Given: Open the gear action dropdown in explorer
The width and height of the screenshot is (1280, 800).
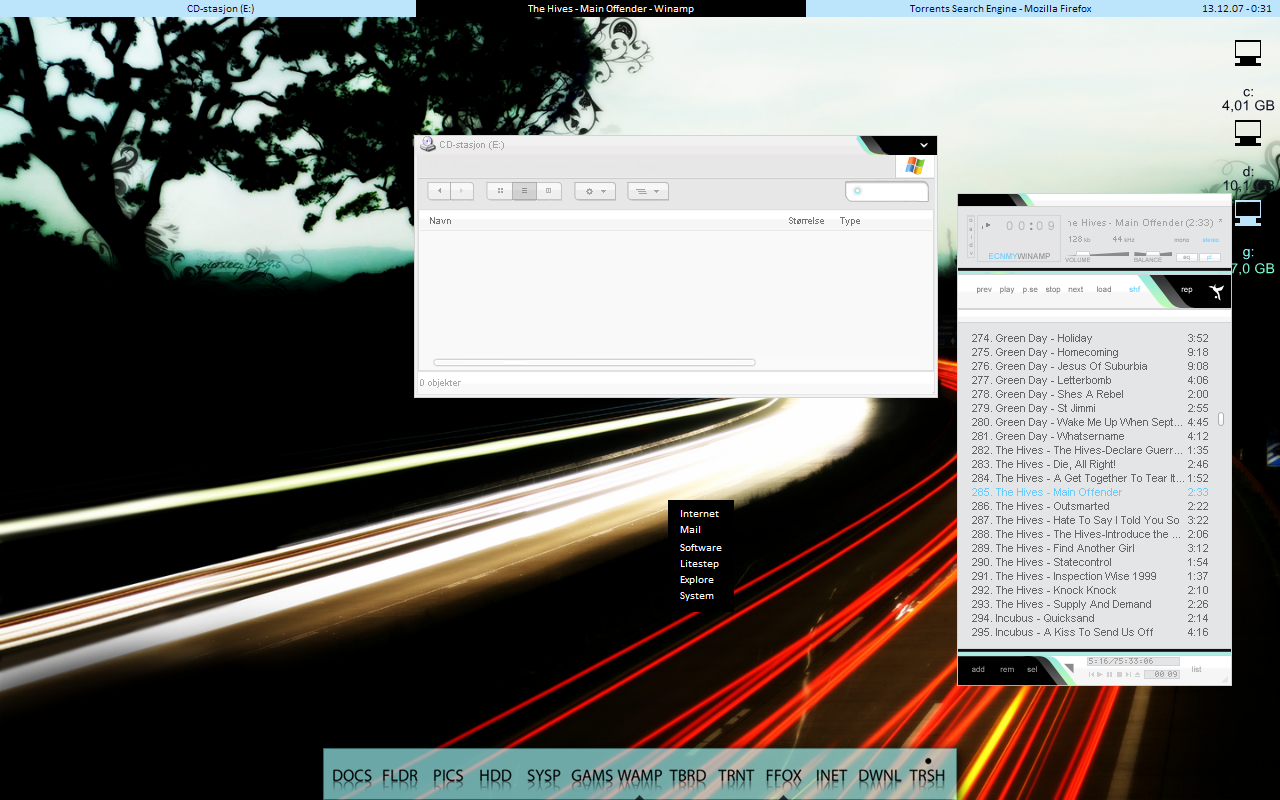Looking at the screenshot, I should pos(595,191).
